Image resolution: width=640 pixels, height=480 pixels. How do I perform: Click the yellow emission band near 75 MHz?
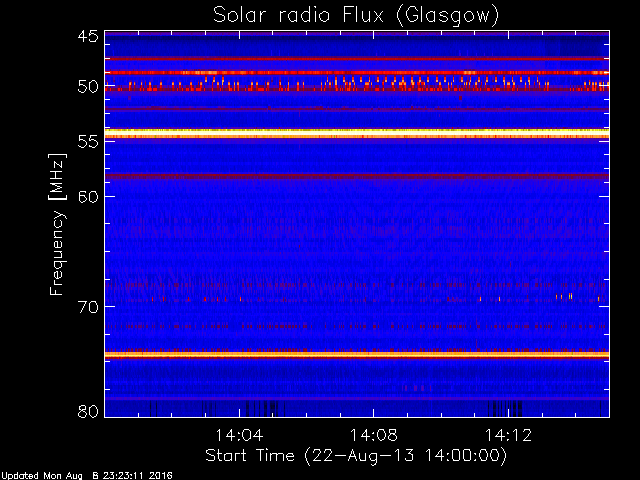[357, 355]
